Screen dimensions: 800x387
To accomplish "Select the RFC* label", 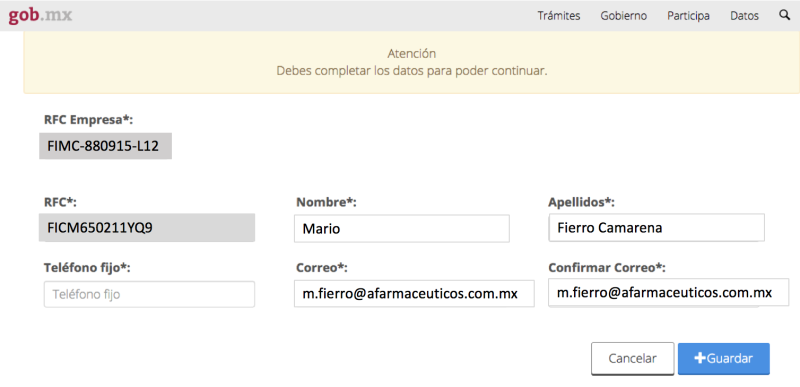I will tap(61, 202).
